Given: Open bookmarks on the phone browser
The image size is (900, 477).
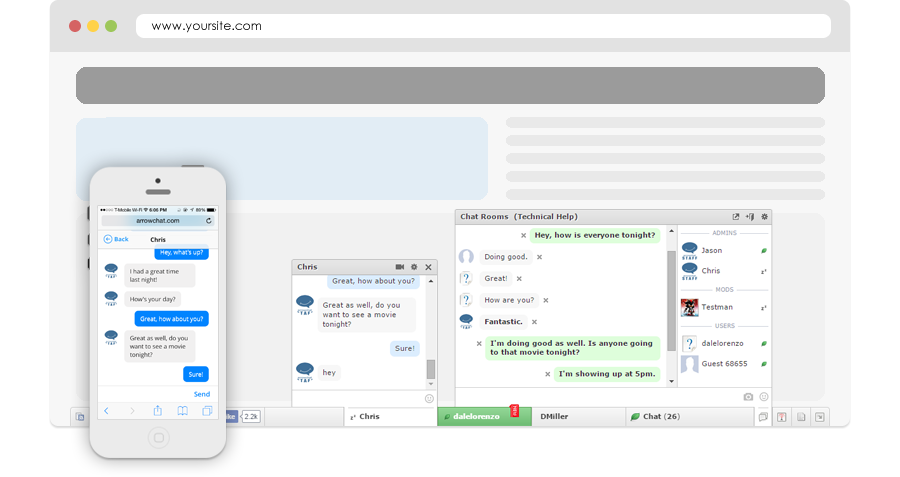Looking at the screenshot, I should (183, 411).
